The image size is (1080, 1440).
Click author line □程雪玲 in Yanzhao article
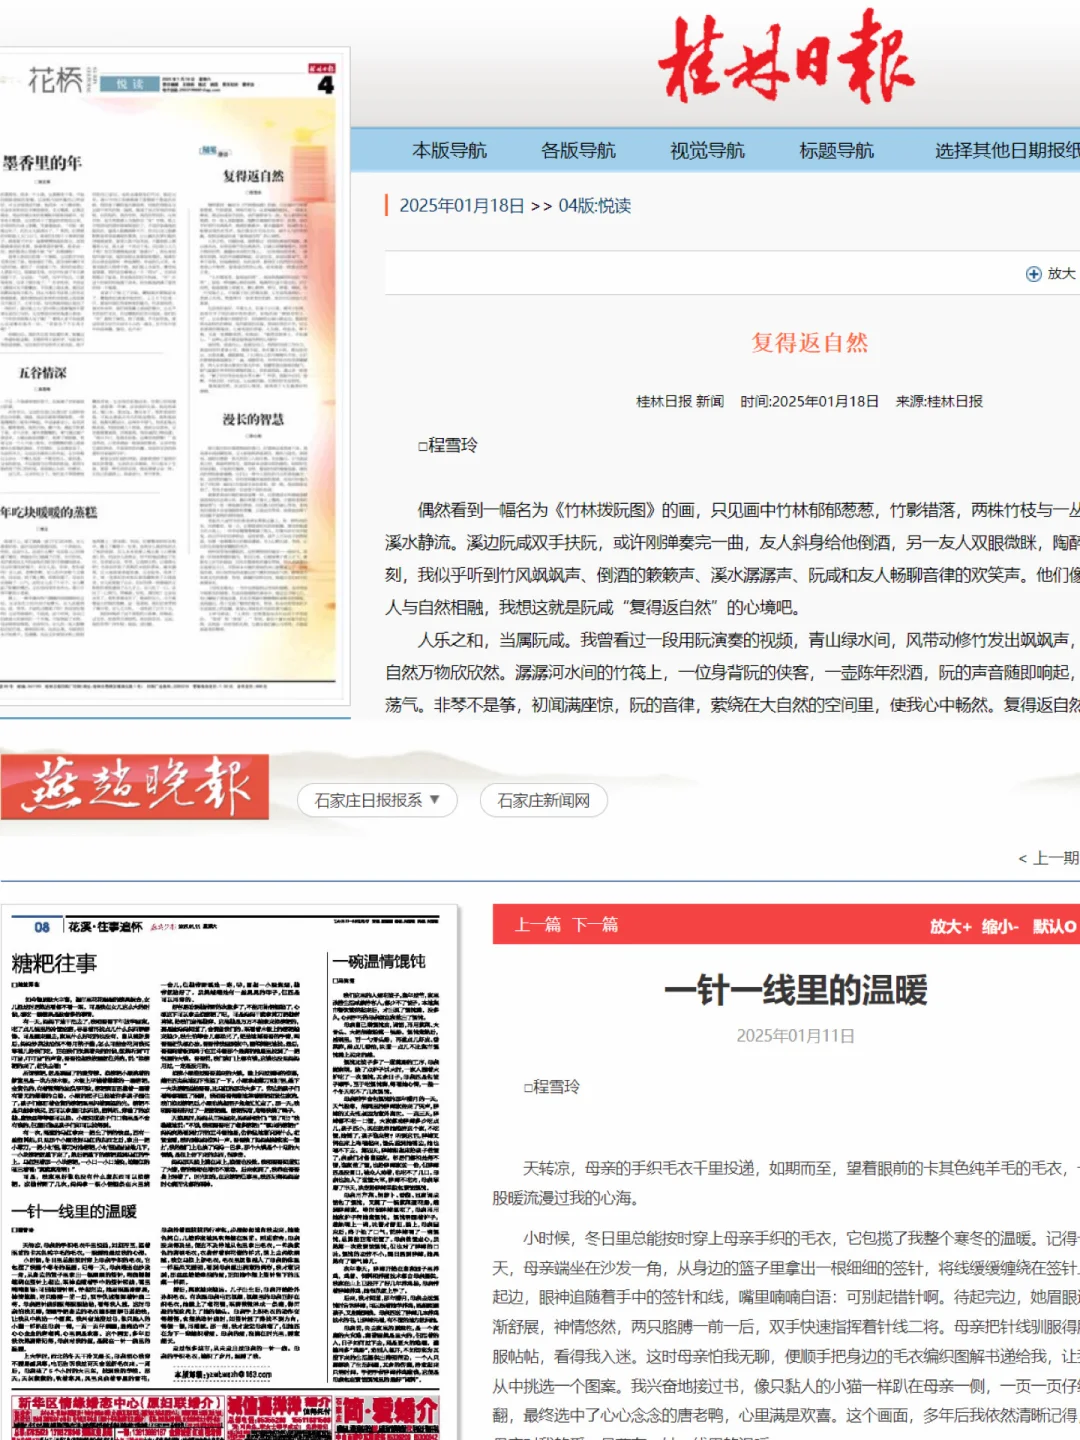click(552, 1087)
